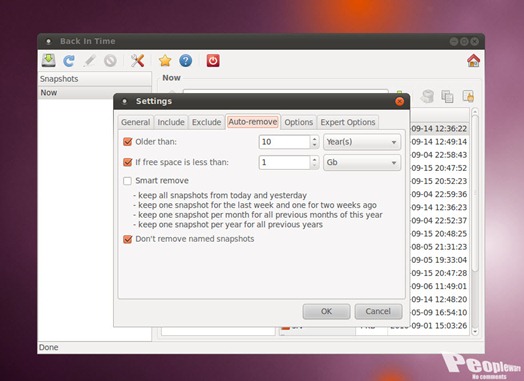Click the Older than value field
Image resolution: width=524 pixels, height=381 pixels.
(284, 142)
